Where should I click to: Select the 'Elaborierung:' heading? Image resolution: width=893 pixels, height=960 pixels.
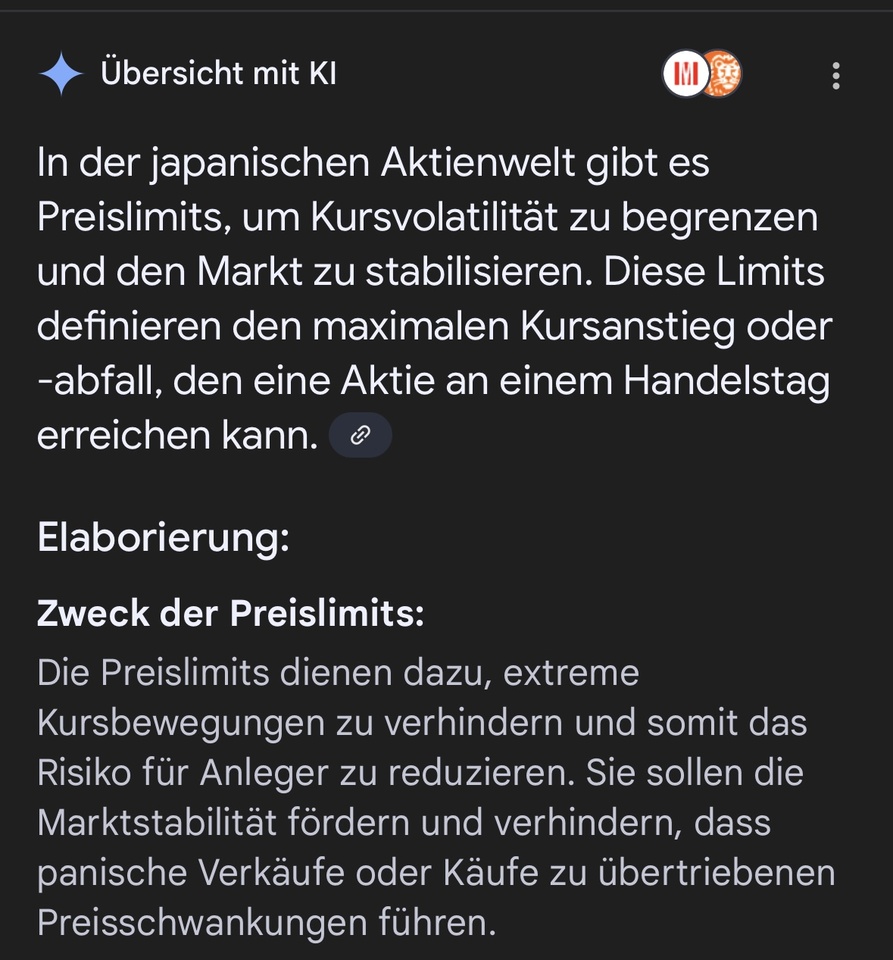pos(163,538)
